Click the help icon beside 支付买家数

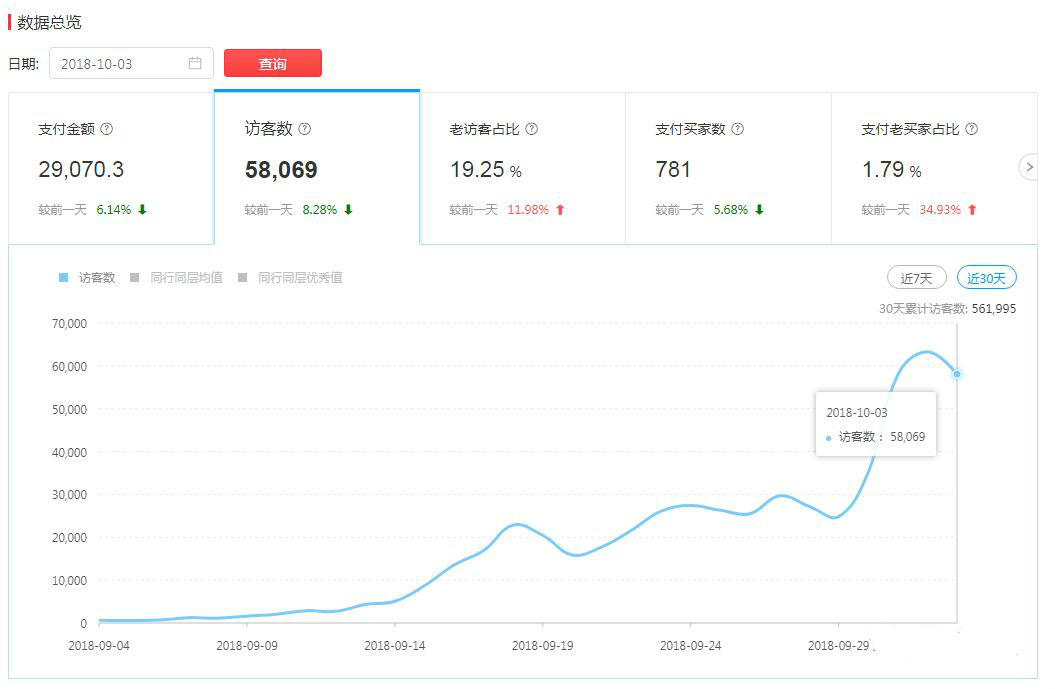coord(736,128)
